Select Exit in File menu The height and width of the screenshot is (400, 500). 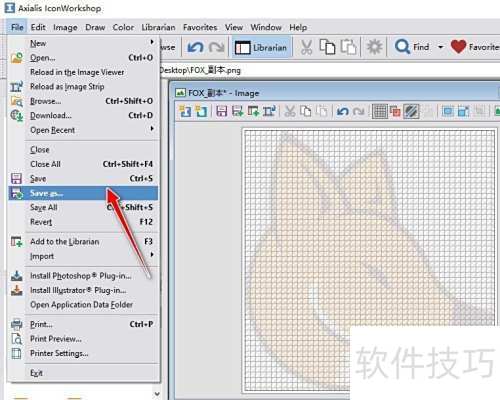83,373
